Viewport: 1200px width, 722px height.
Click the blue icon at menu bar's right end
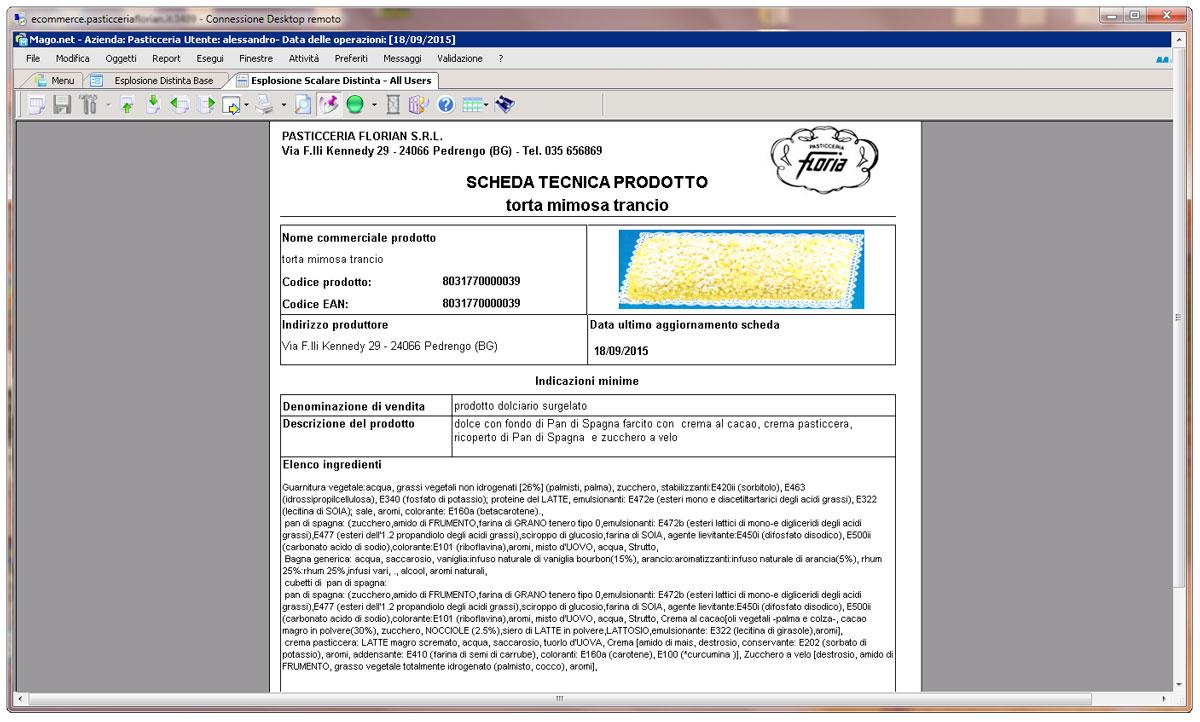[x=1162, y=59]
